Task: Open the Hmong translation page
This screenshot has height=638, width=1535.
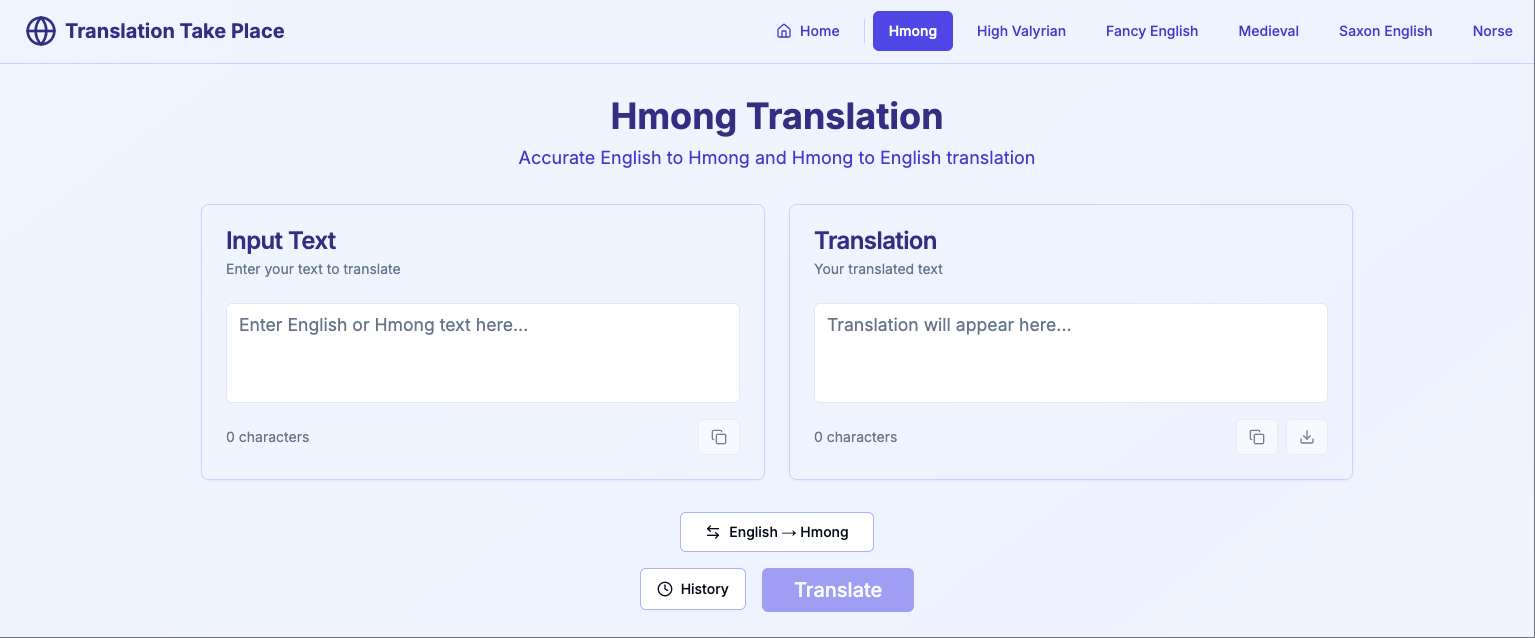Action: tap(912, 31)
